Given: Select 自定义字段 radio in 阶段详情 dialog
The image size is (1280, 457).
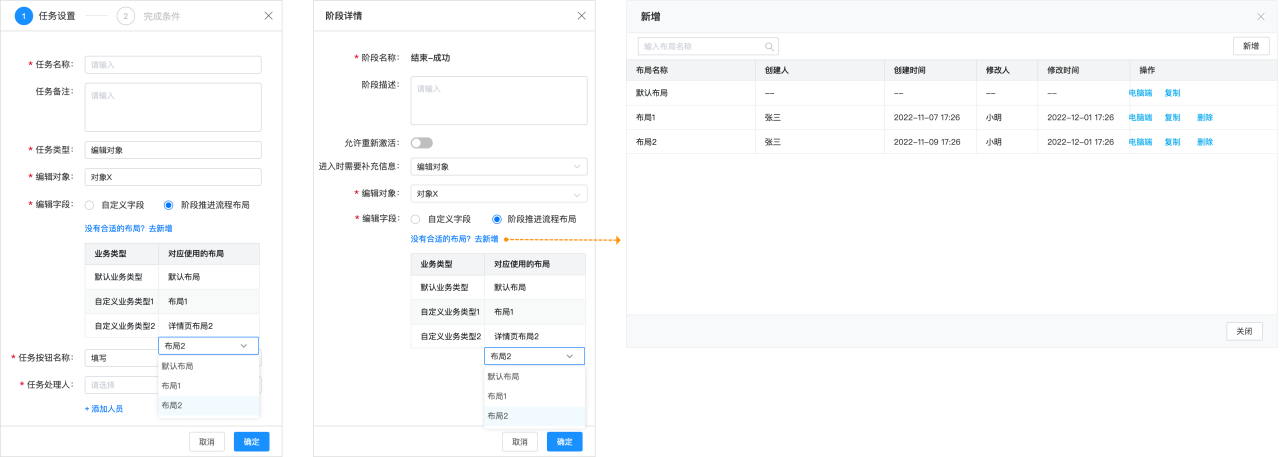Looking at the screenshot, I should (x=416, y=219).
